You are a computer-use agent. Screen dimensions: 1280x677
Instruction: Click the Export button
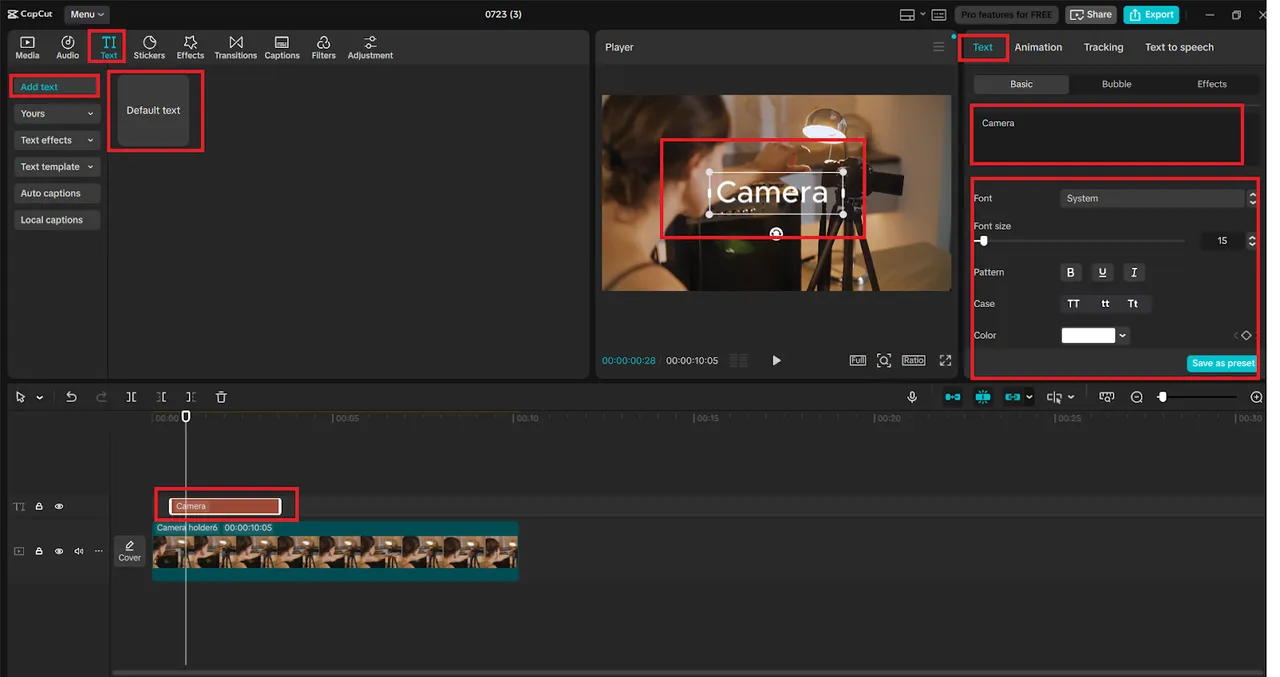(x=1151, y=14)
